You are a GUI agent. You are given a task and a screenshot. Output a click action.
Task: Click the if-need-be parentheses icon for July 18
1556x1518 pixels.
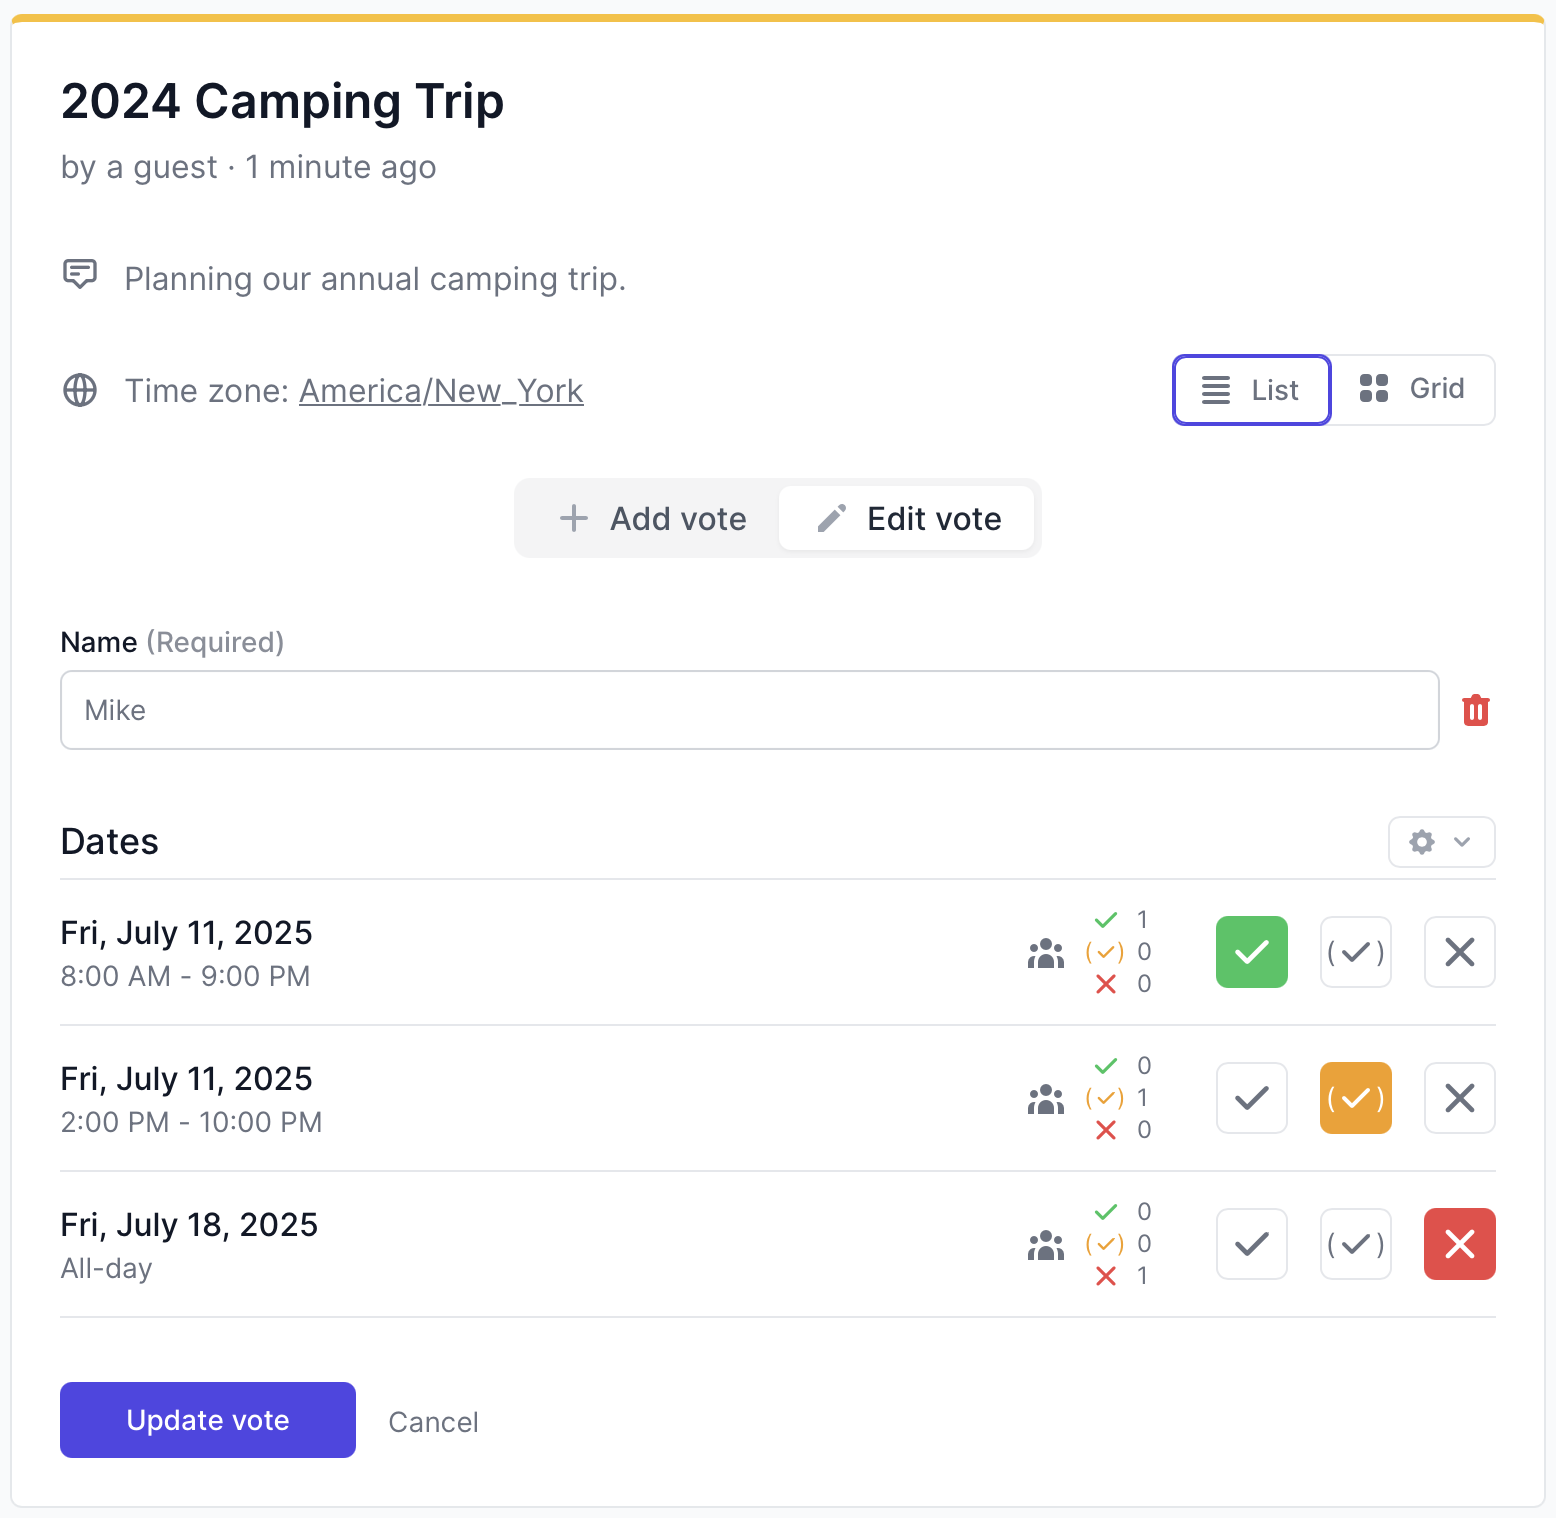click(x=1355, y=1244)
